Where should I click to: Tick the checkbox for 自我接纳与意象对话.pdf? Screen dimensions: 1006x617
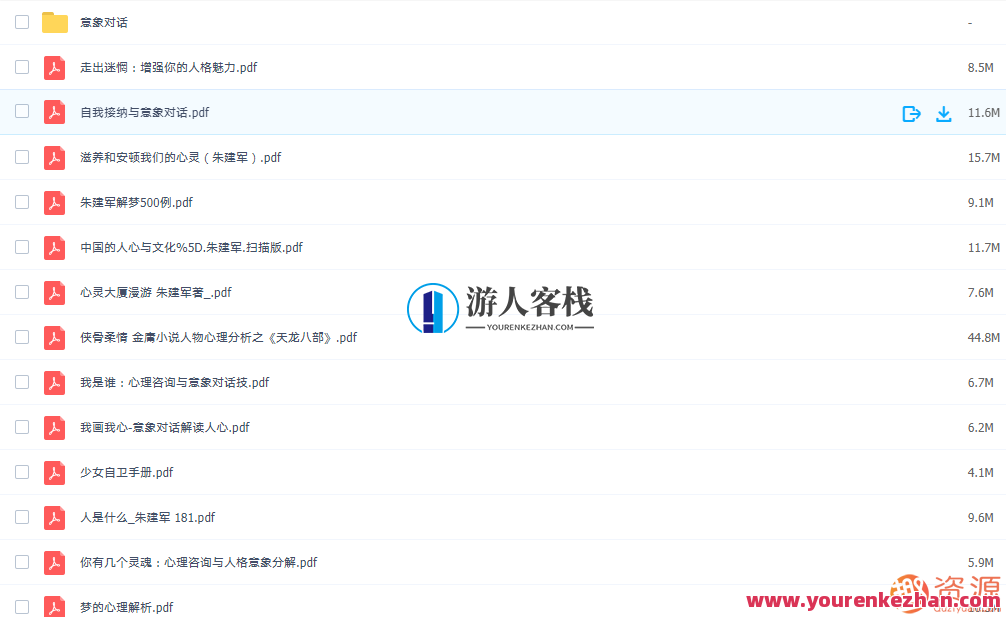click(21, 113)
